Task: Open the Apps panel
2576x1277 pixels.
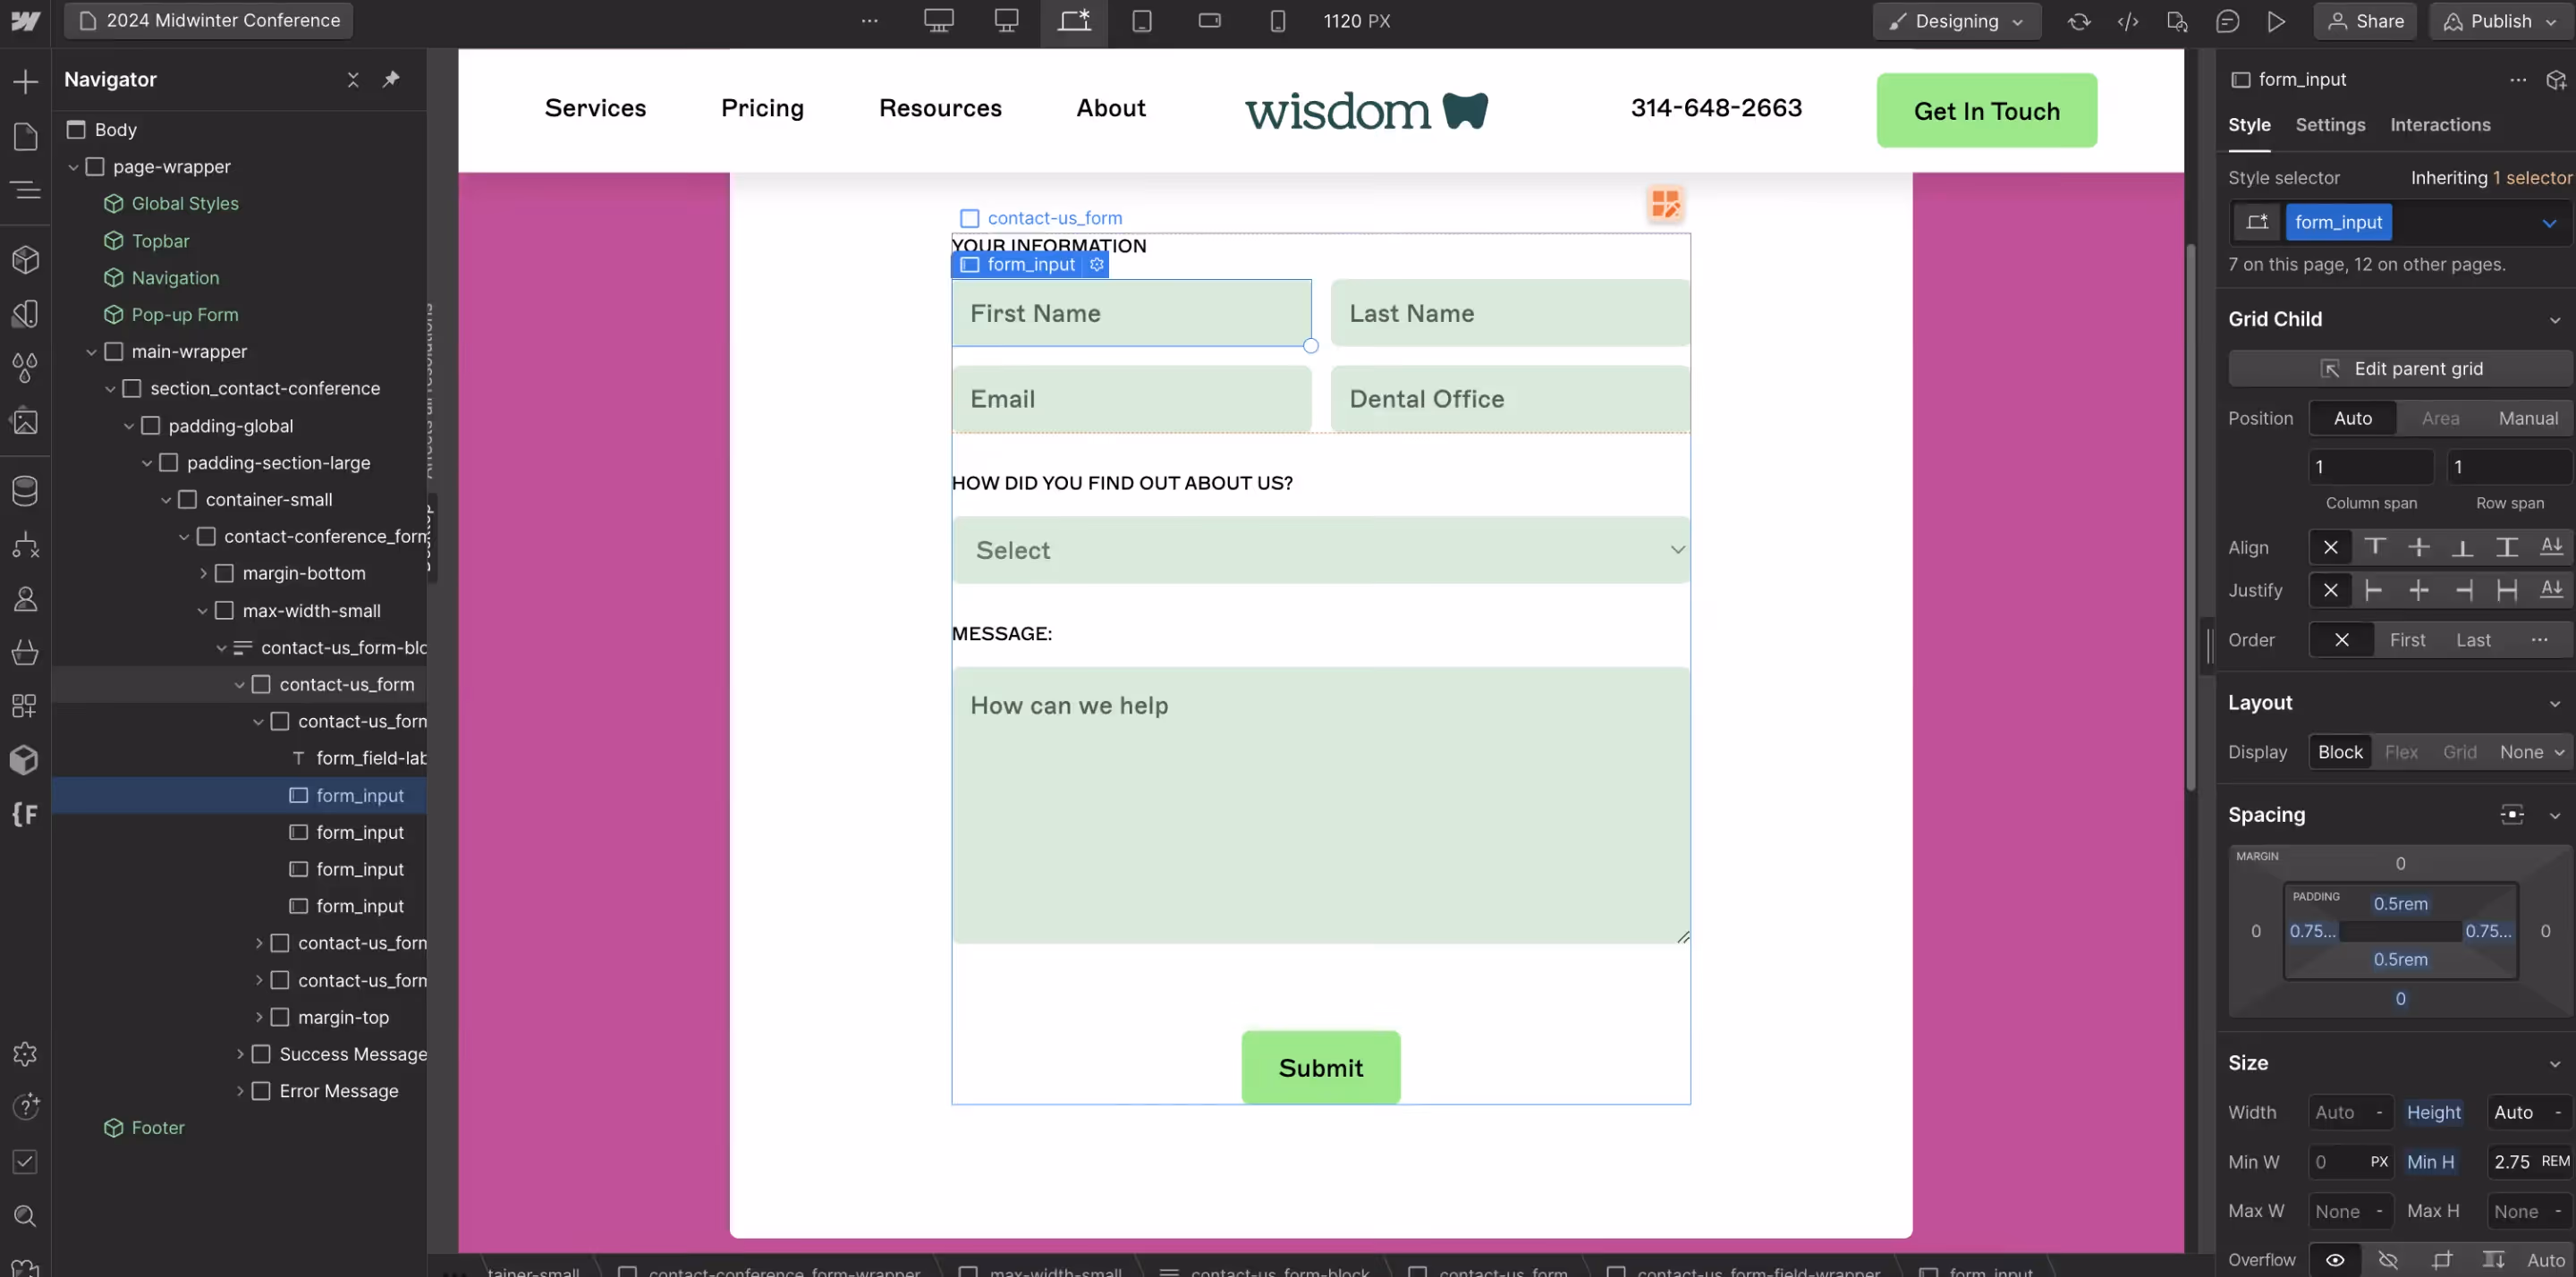Action: tap(25, 706)
